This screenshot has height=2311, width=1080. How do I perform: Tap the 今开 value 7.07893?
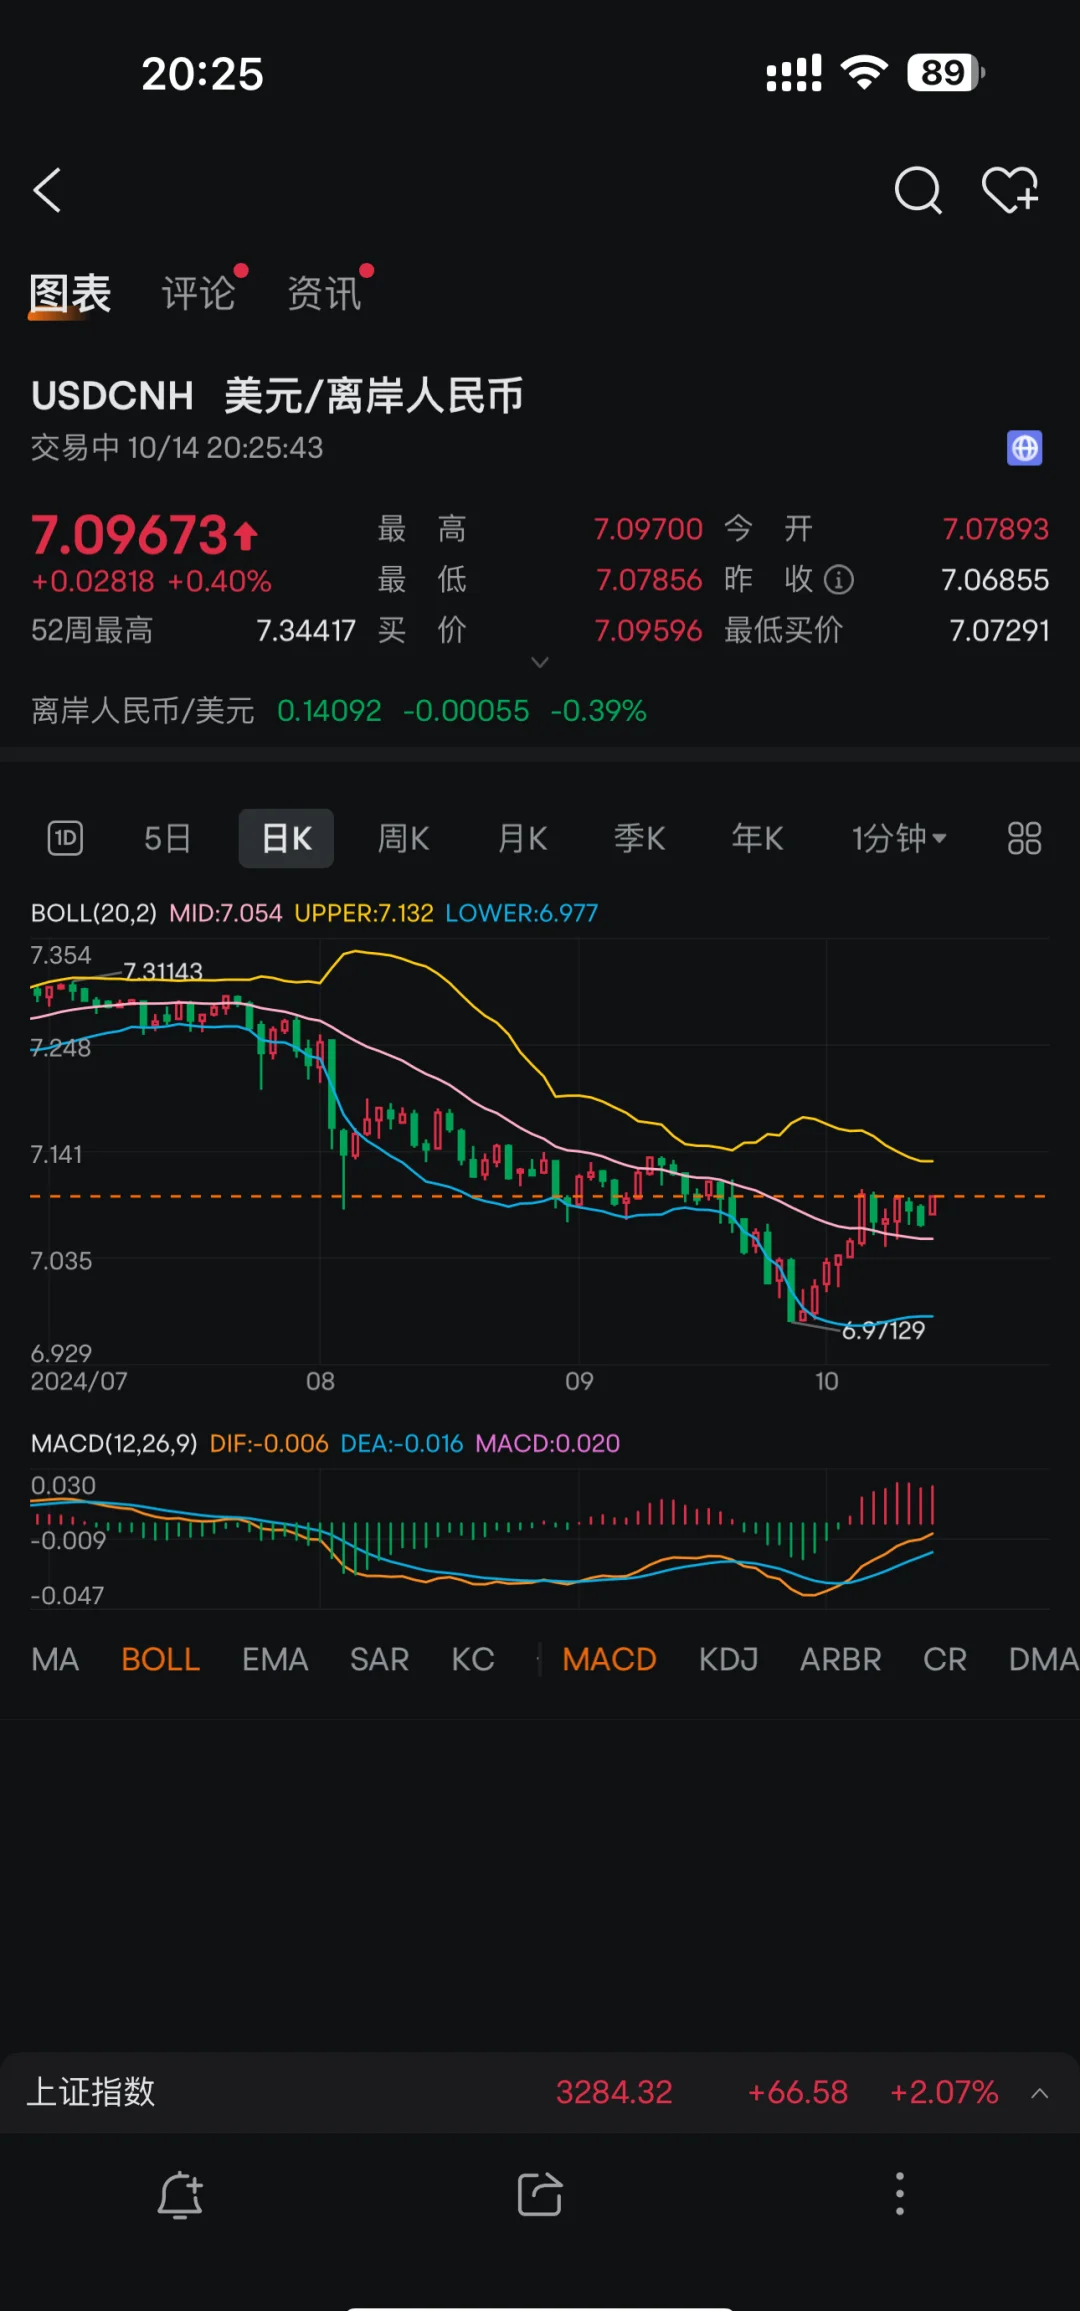coord(996,529)
